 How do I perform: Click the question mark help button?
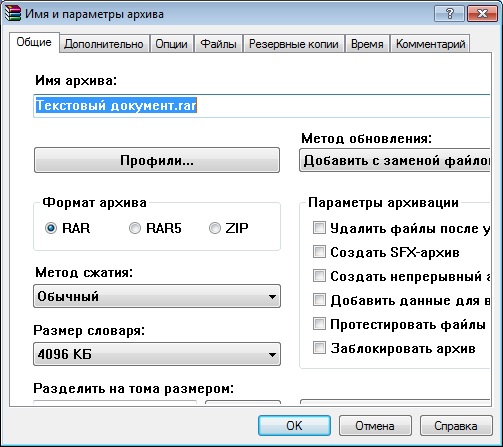[449, 14]
